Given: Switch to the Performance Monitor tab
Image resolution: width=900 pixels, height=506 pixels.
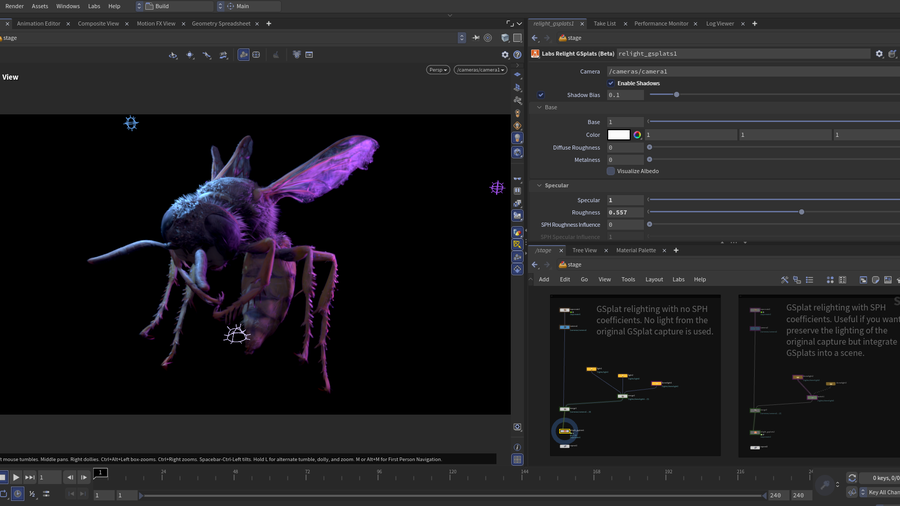Looking at the screenshot, I should (x=661, y=24).
